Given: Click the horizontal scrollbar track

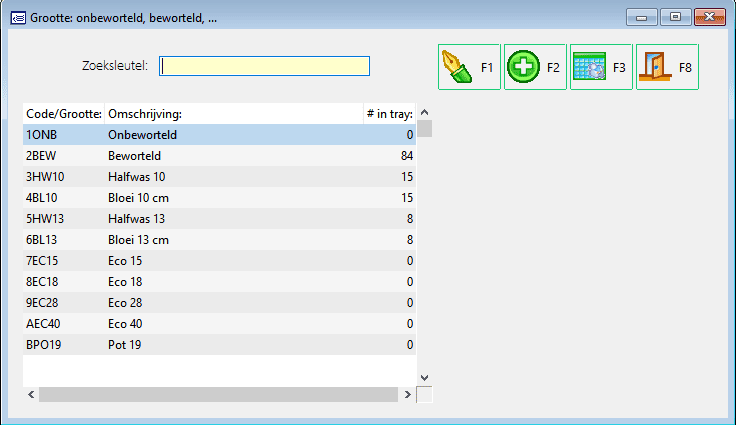Looking at the screenshot, I should [x=218, y=394].
